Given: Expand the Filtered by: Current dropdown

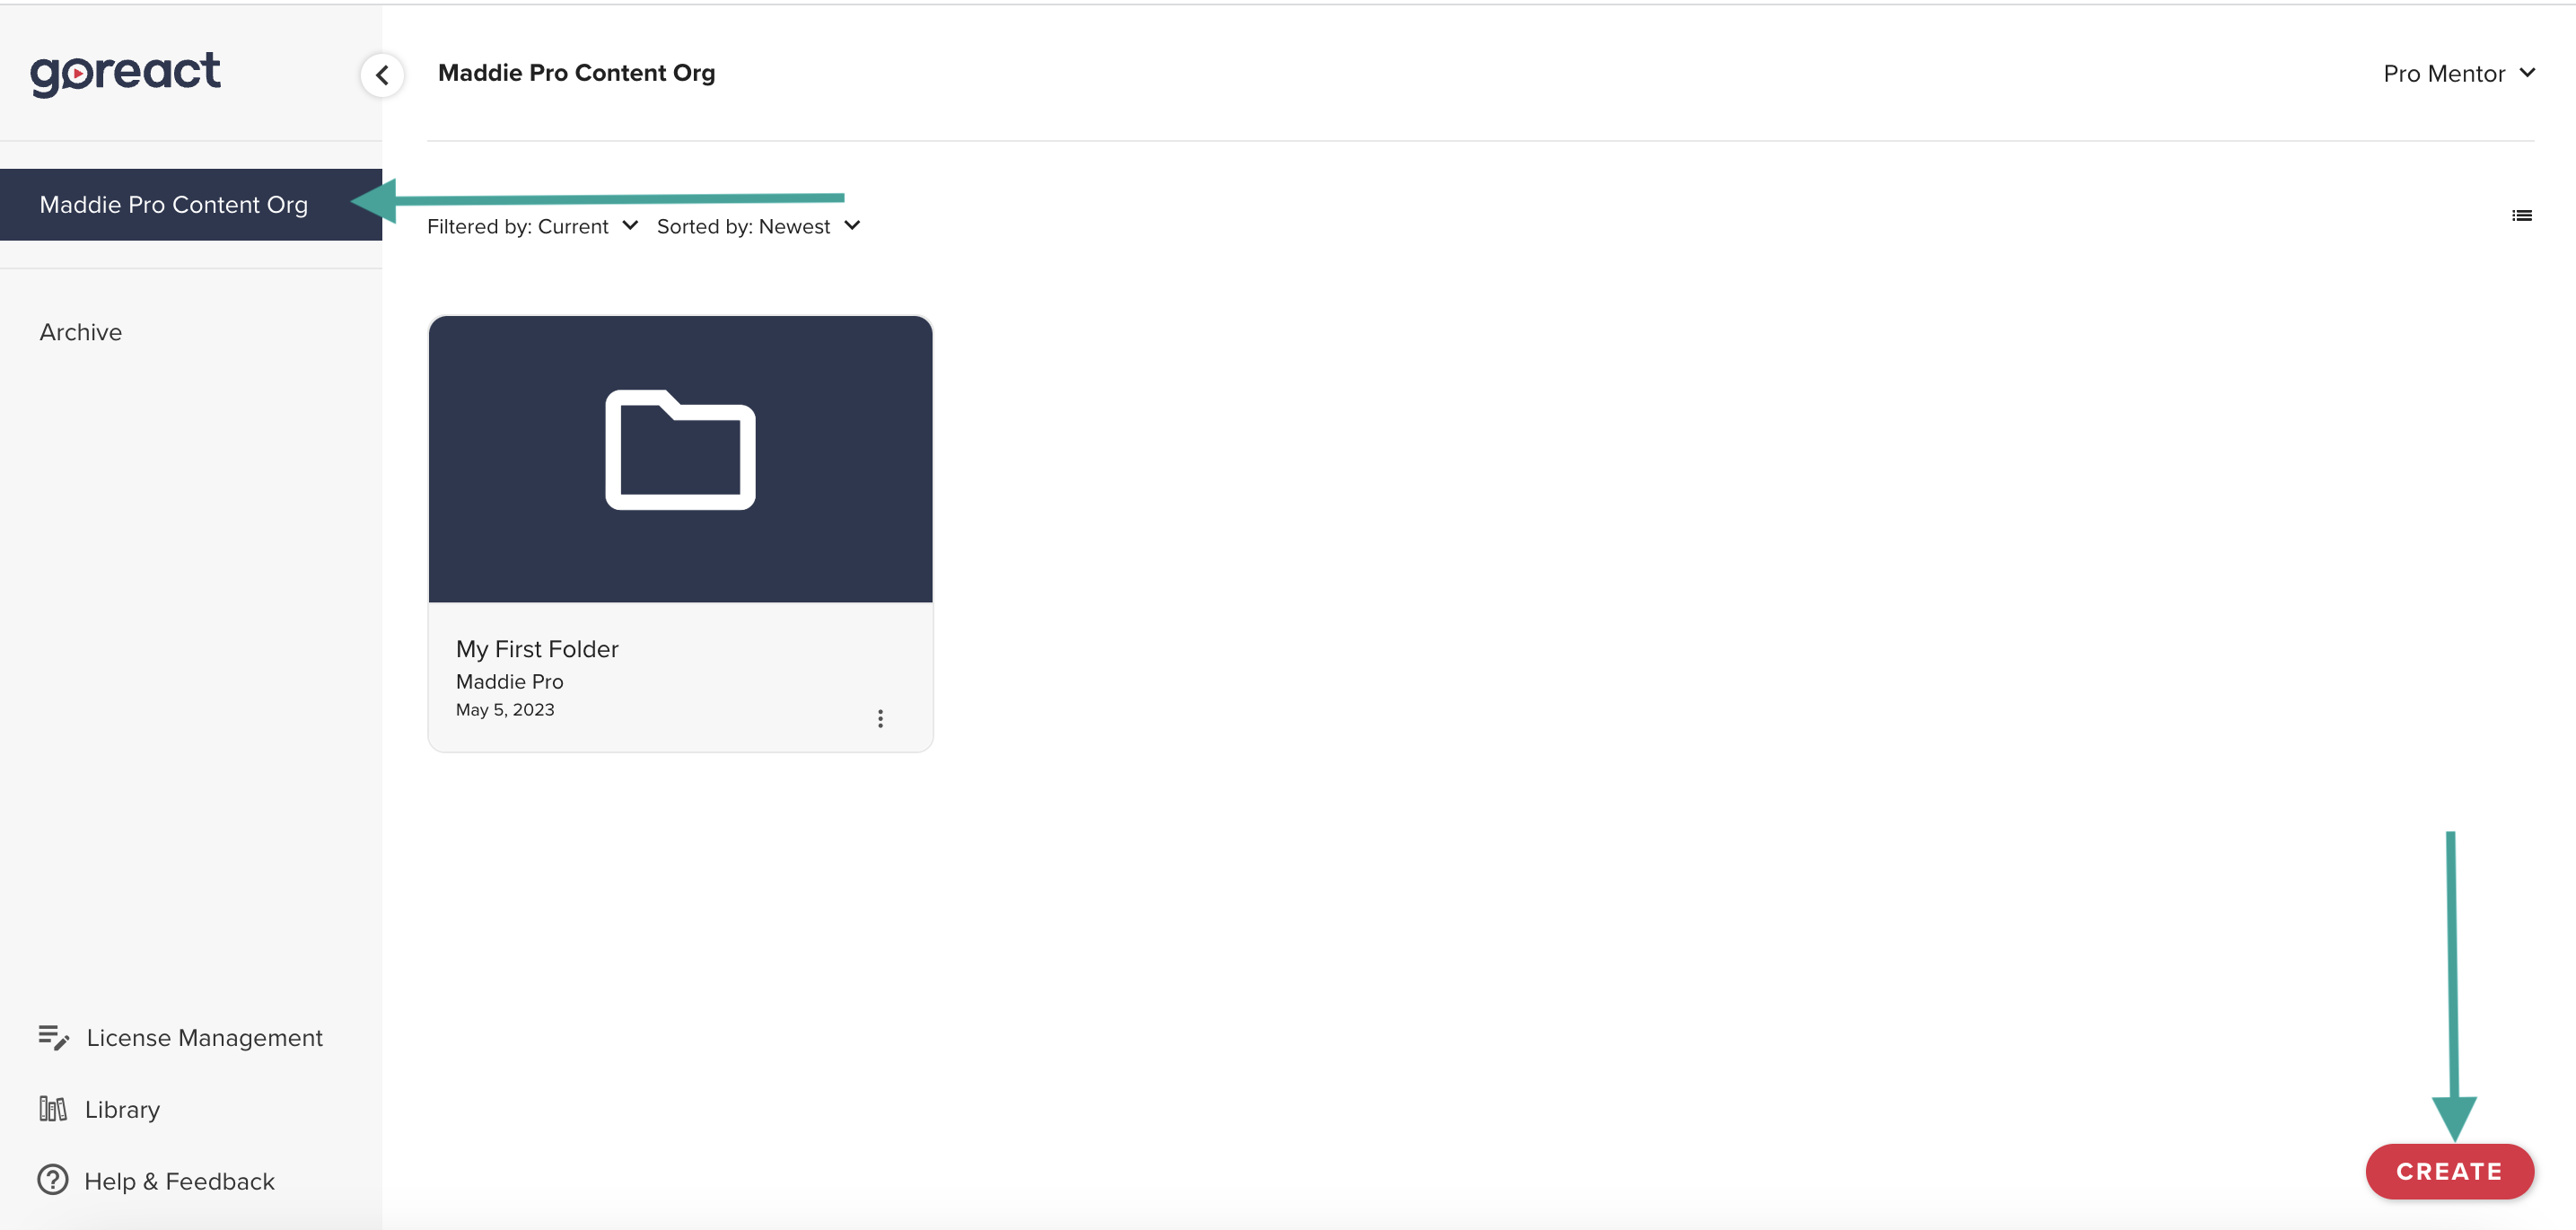Looking at the screenshot, I should click(532, 226).
